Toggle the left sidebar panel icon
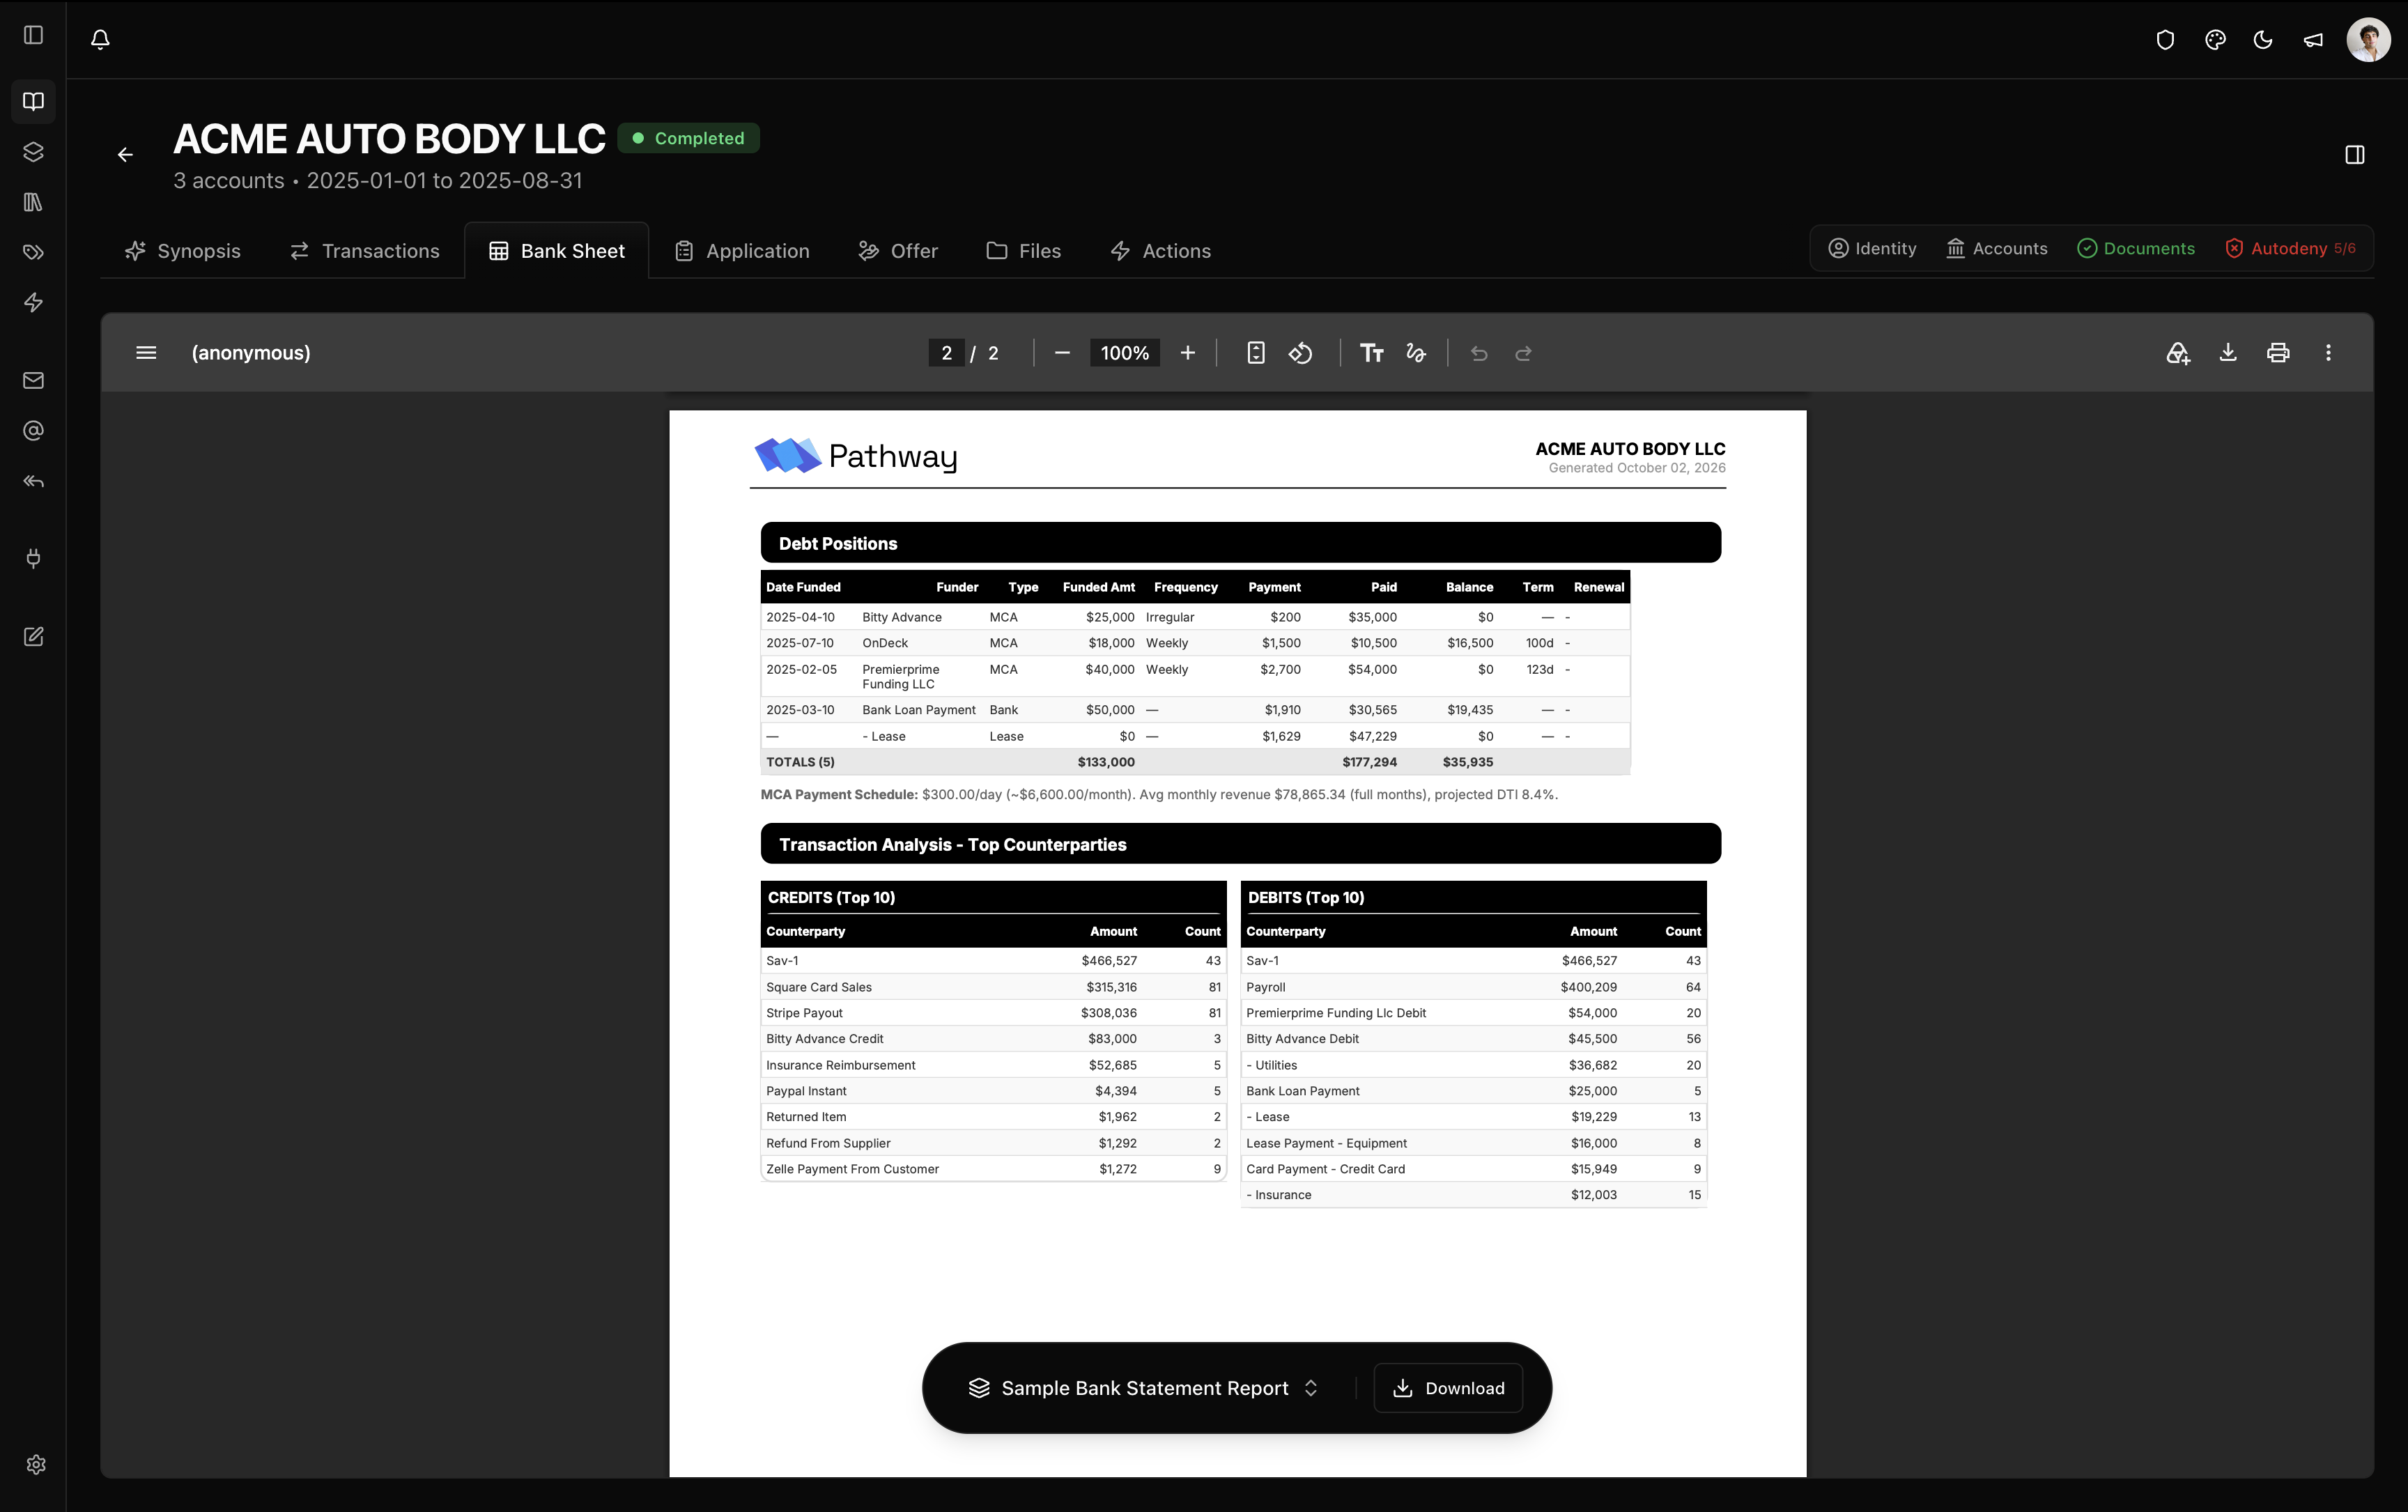The width and height of the screenshot is (2408, 1512). [33, 35]
